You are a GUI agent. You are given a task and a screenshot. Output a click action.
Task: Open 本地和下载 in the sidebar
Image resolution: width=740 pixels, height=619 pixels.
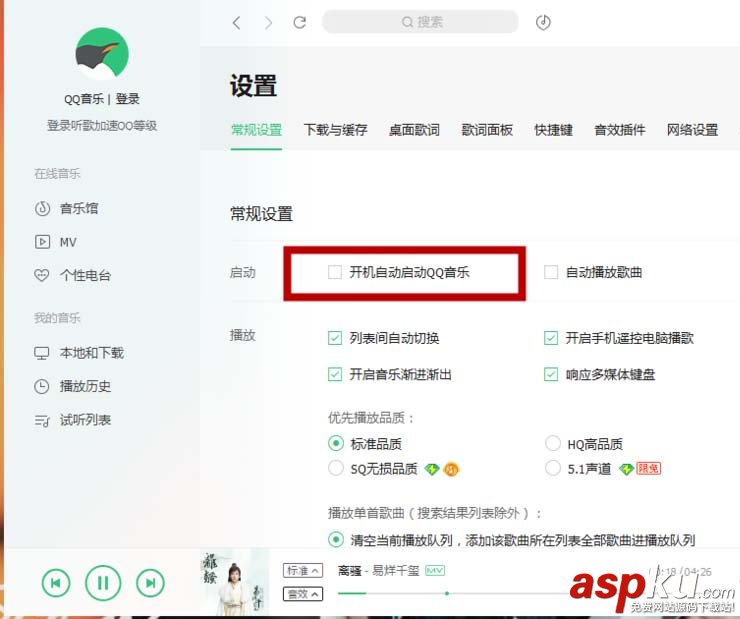pyautogui.click(x=79, y=353)
